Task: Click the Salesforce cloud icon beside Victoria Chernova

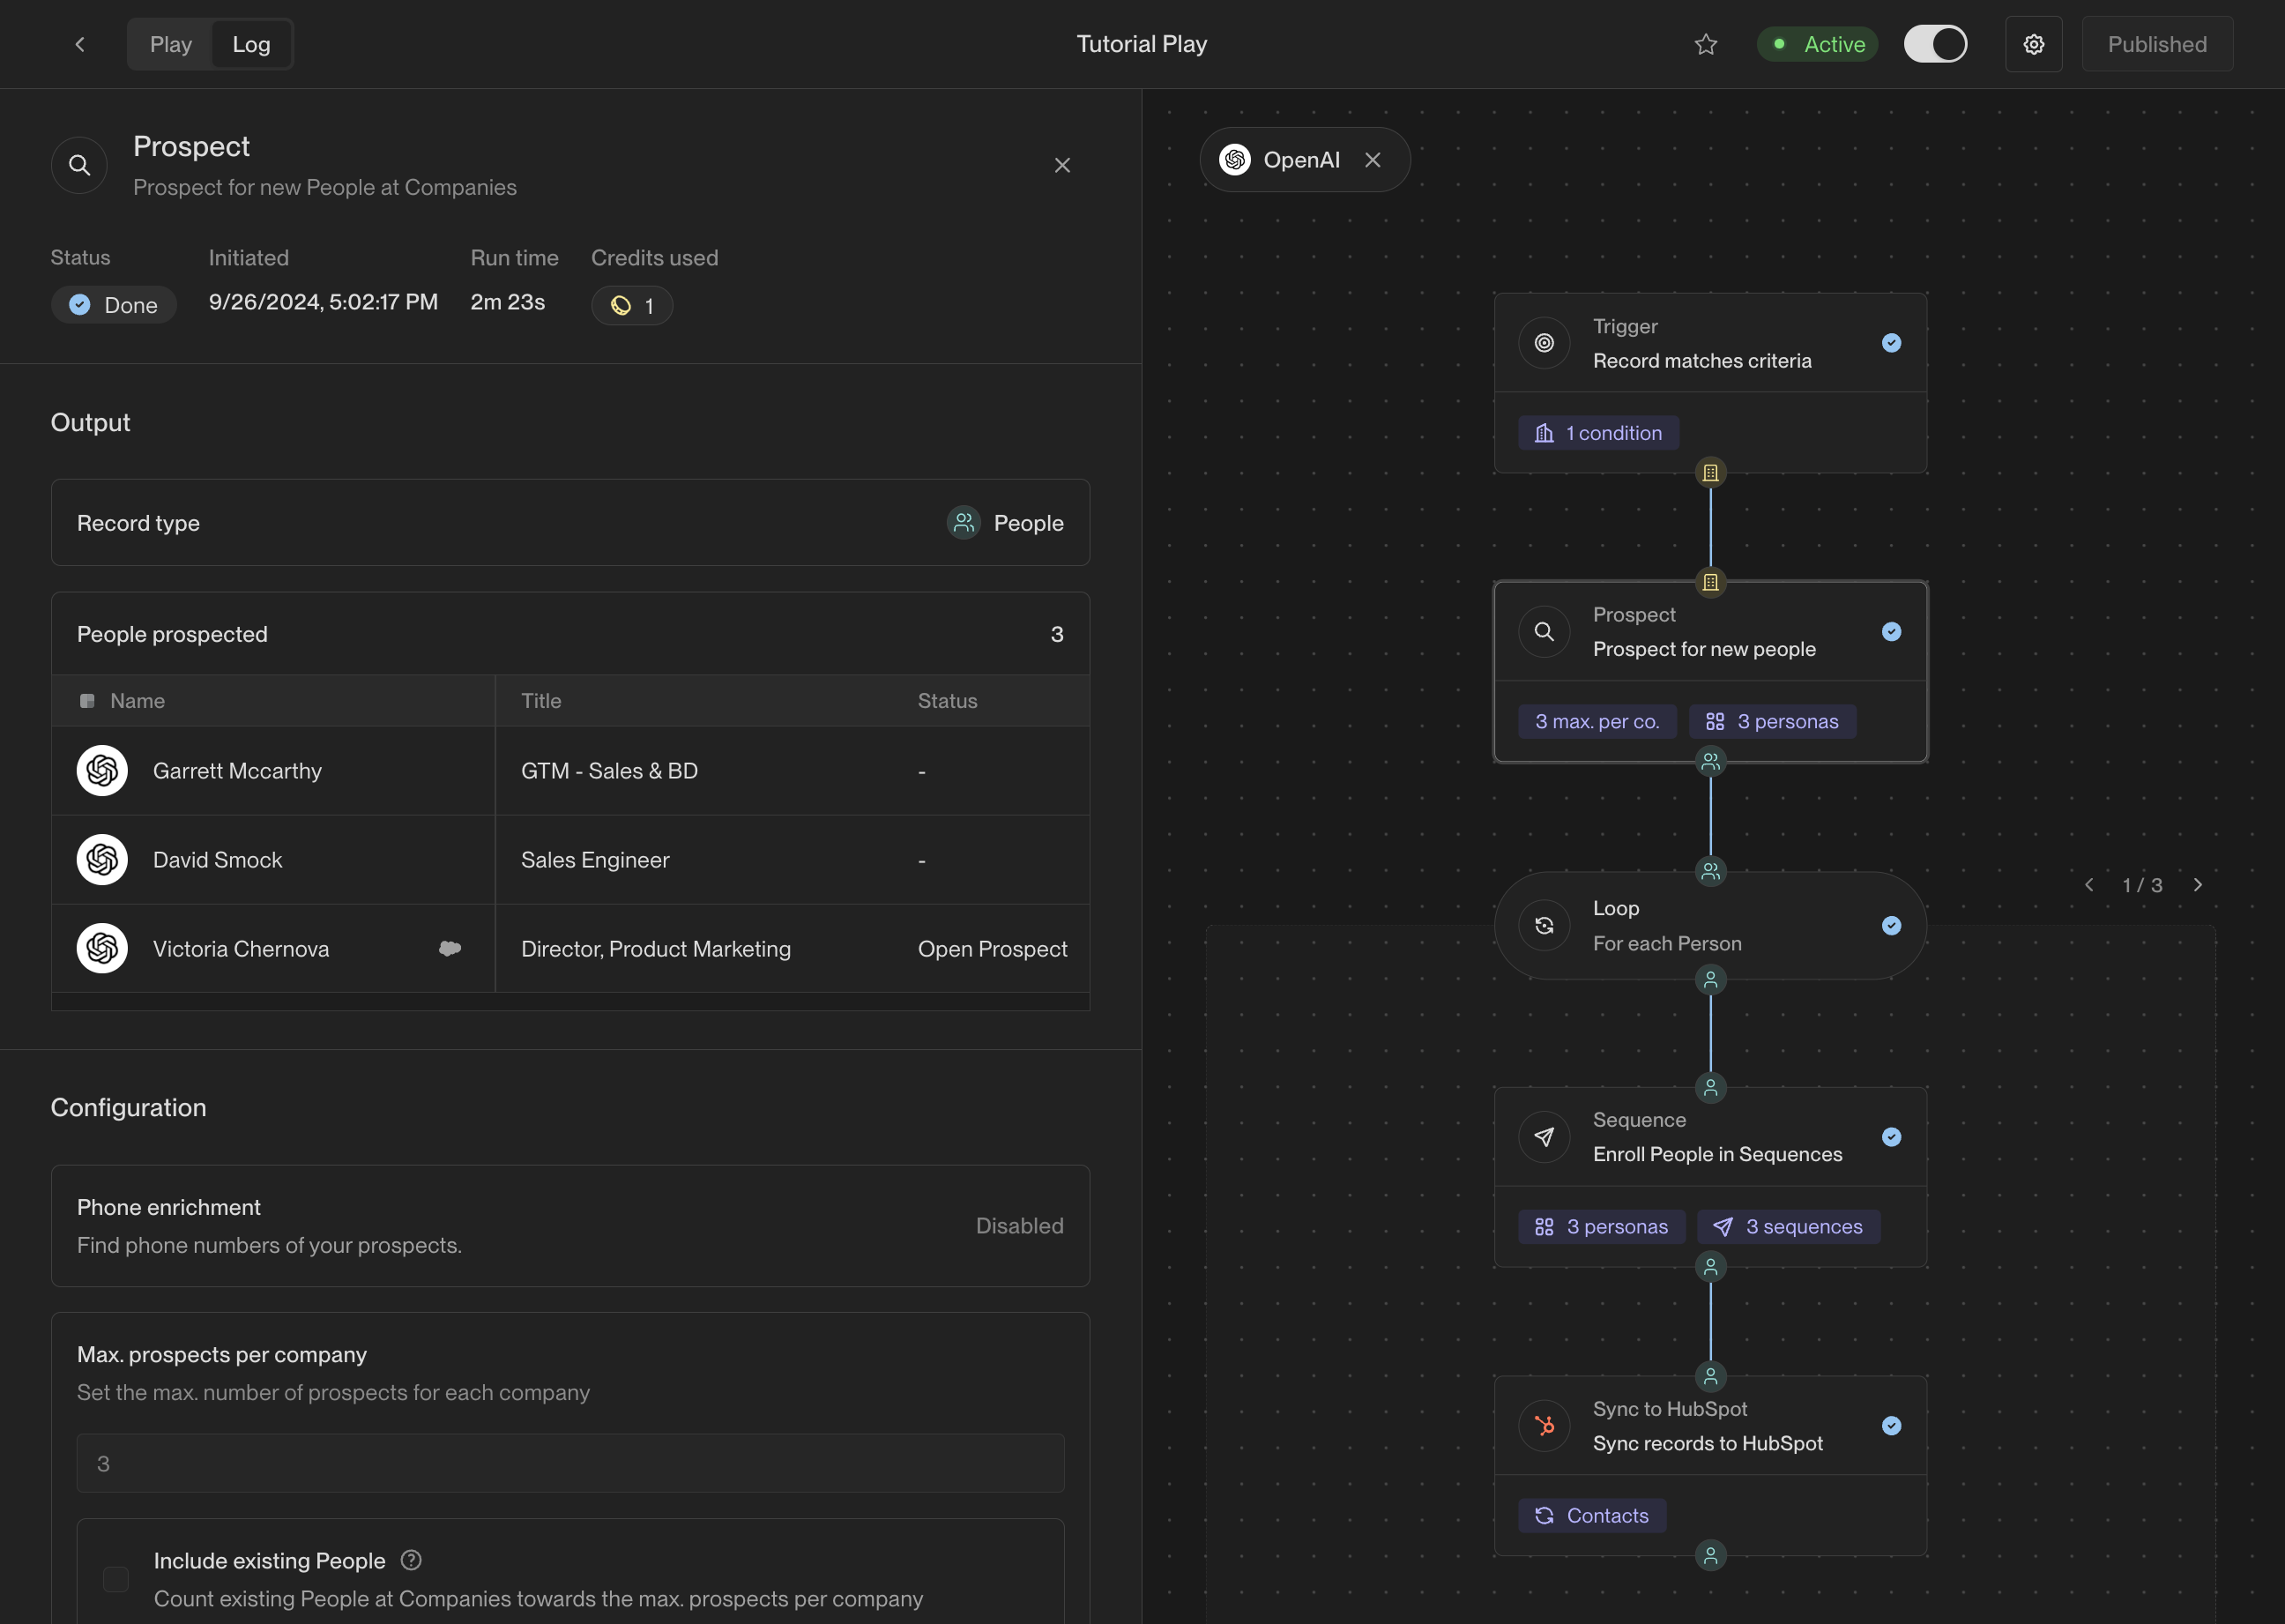Action: tap(450, 948)
